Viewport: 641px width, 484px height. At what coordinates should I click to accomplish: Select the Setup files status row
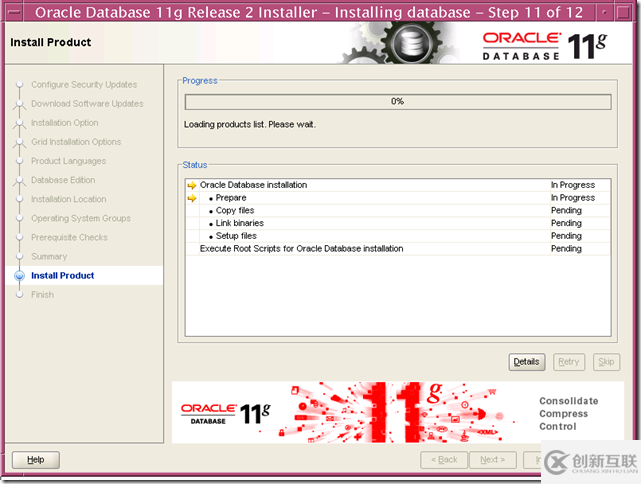click(x=398, y=236)
